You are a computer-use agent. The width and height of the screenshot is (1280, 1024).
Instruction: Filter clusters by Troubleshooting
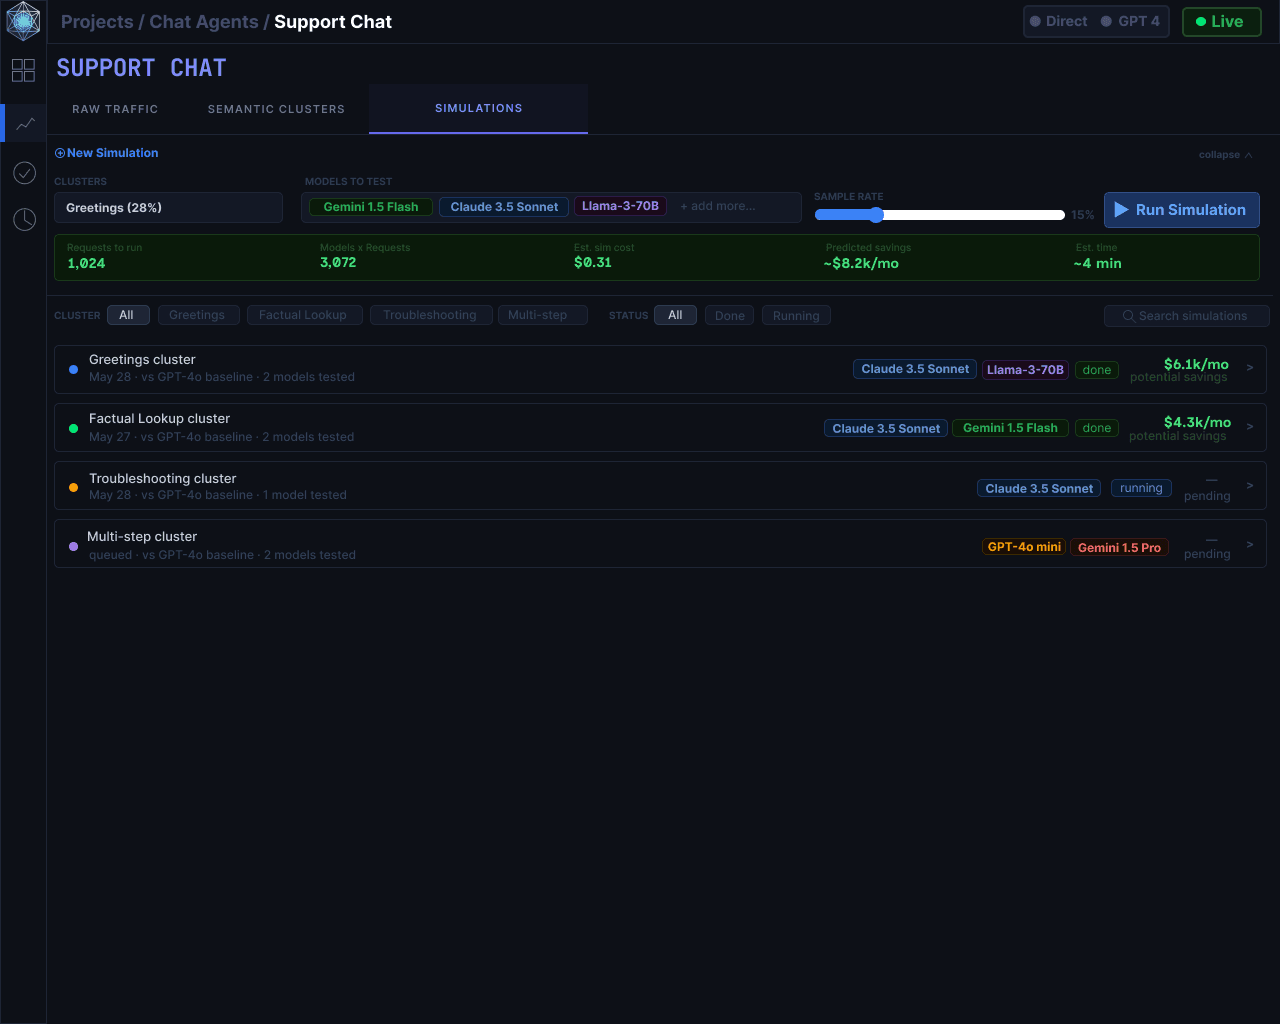431,315
